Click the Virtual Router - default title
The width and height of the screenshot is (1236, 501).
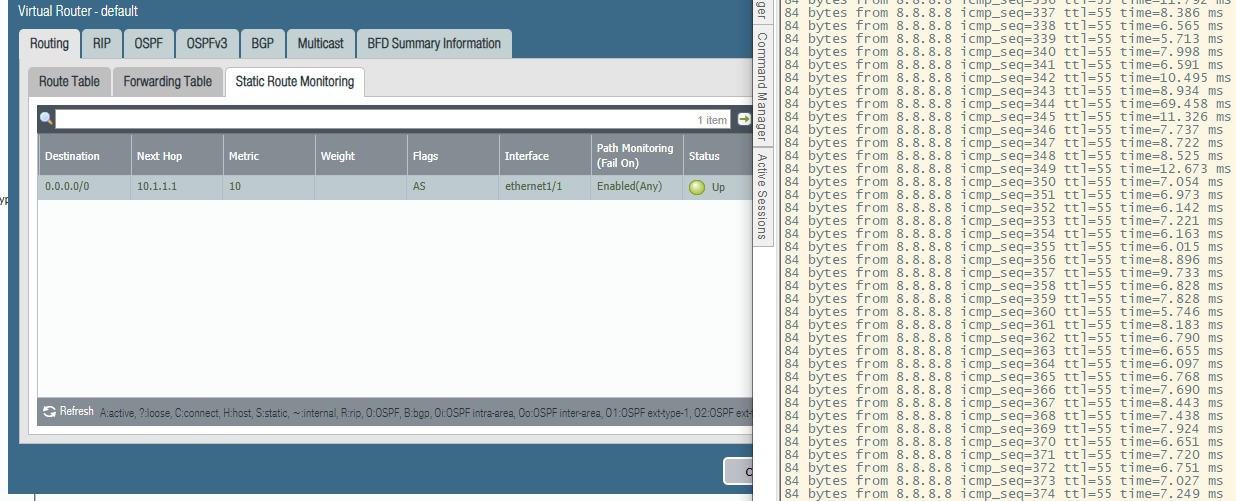[78, 11]
